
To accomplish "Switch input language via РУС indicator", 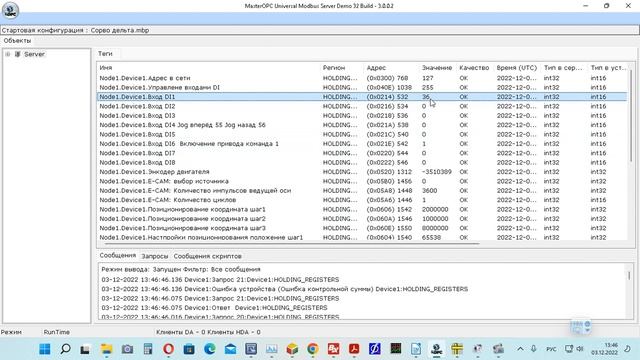I will (551, 349).
